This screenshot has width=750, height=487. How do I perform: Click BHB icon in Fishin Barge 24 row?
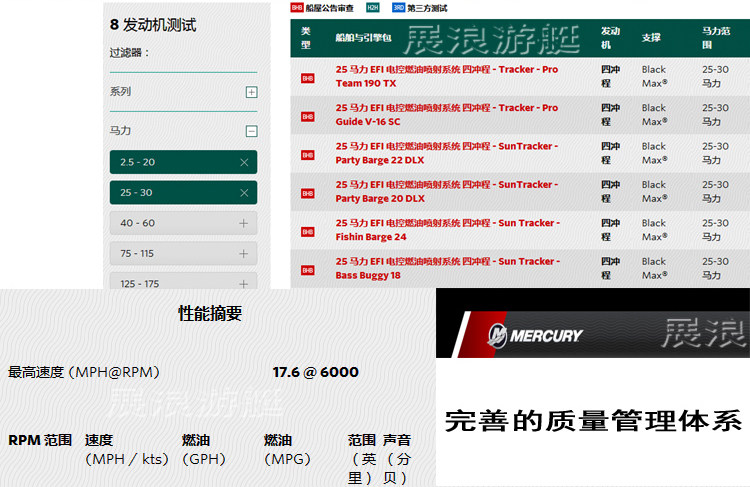tap(308, 232)
